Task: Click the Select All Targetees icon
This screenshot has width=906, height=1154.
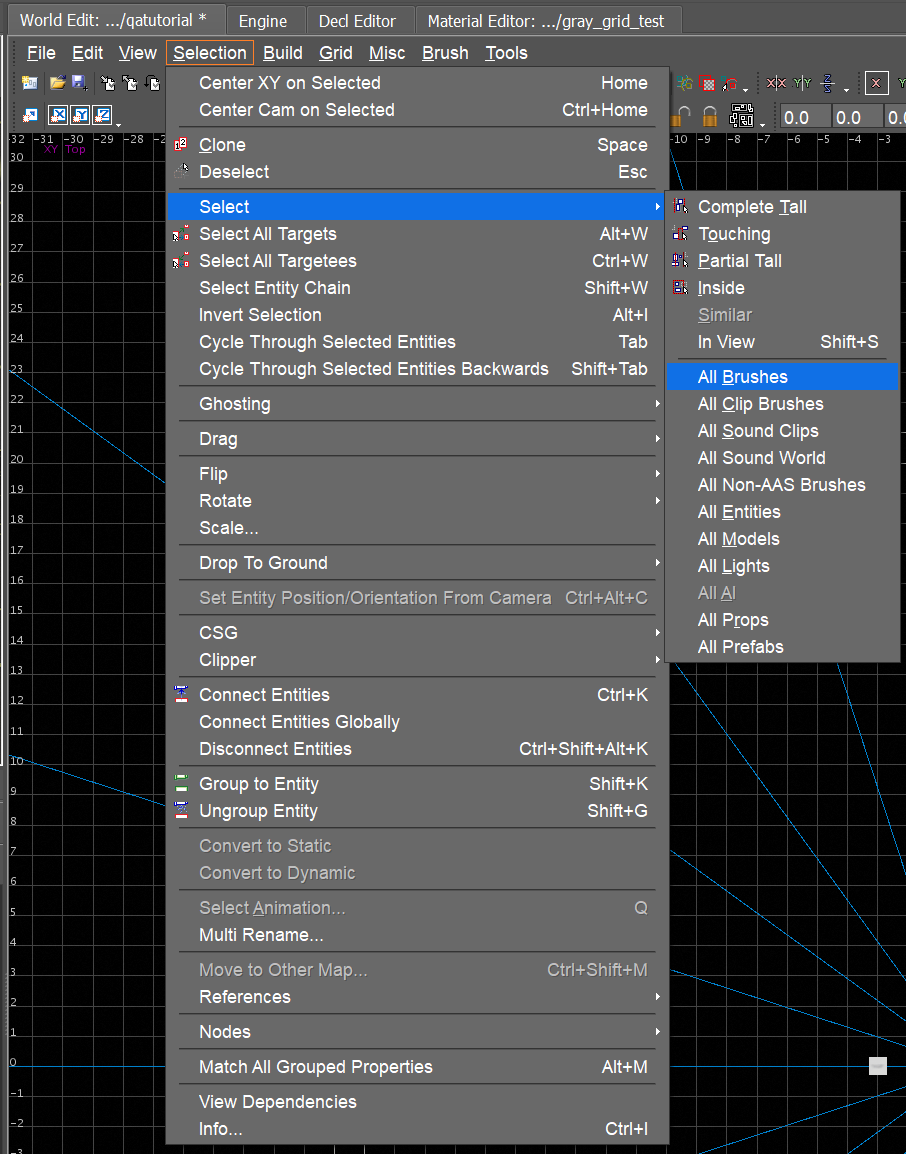Action: 181,261
